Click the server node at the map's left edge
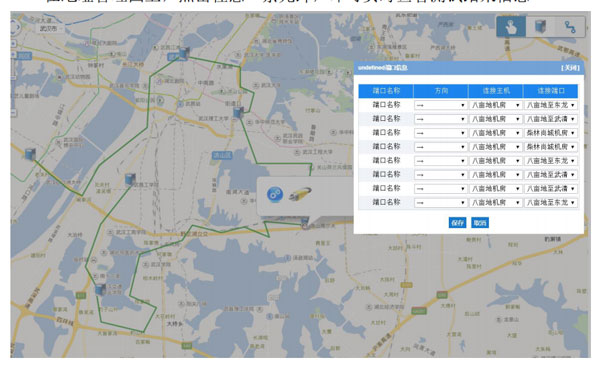The image size is (600, 365). point(30,154)
